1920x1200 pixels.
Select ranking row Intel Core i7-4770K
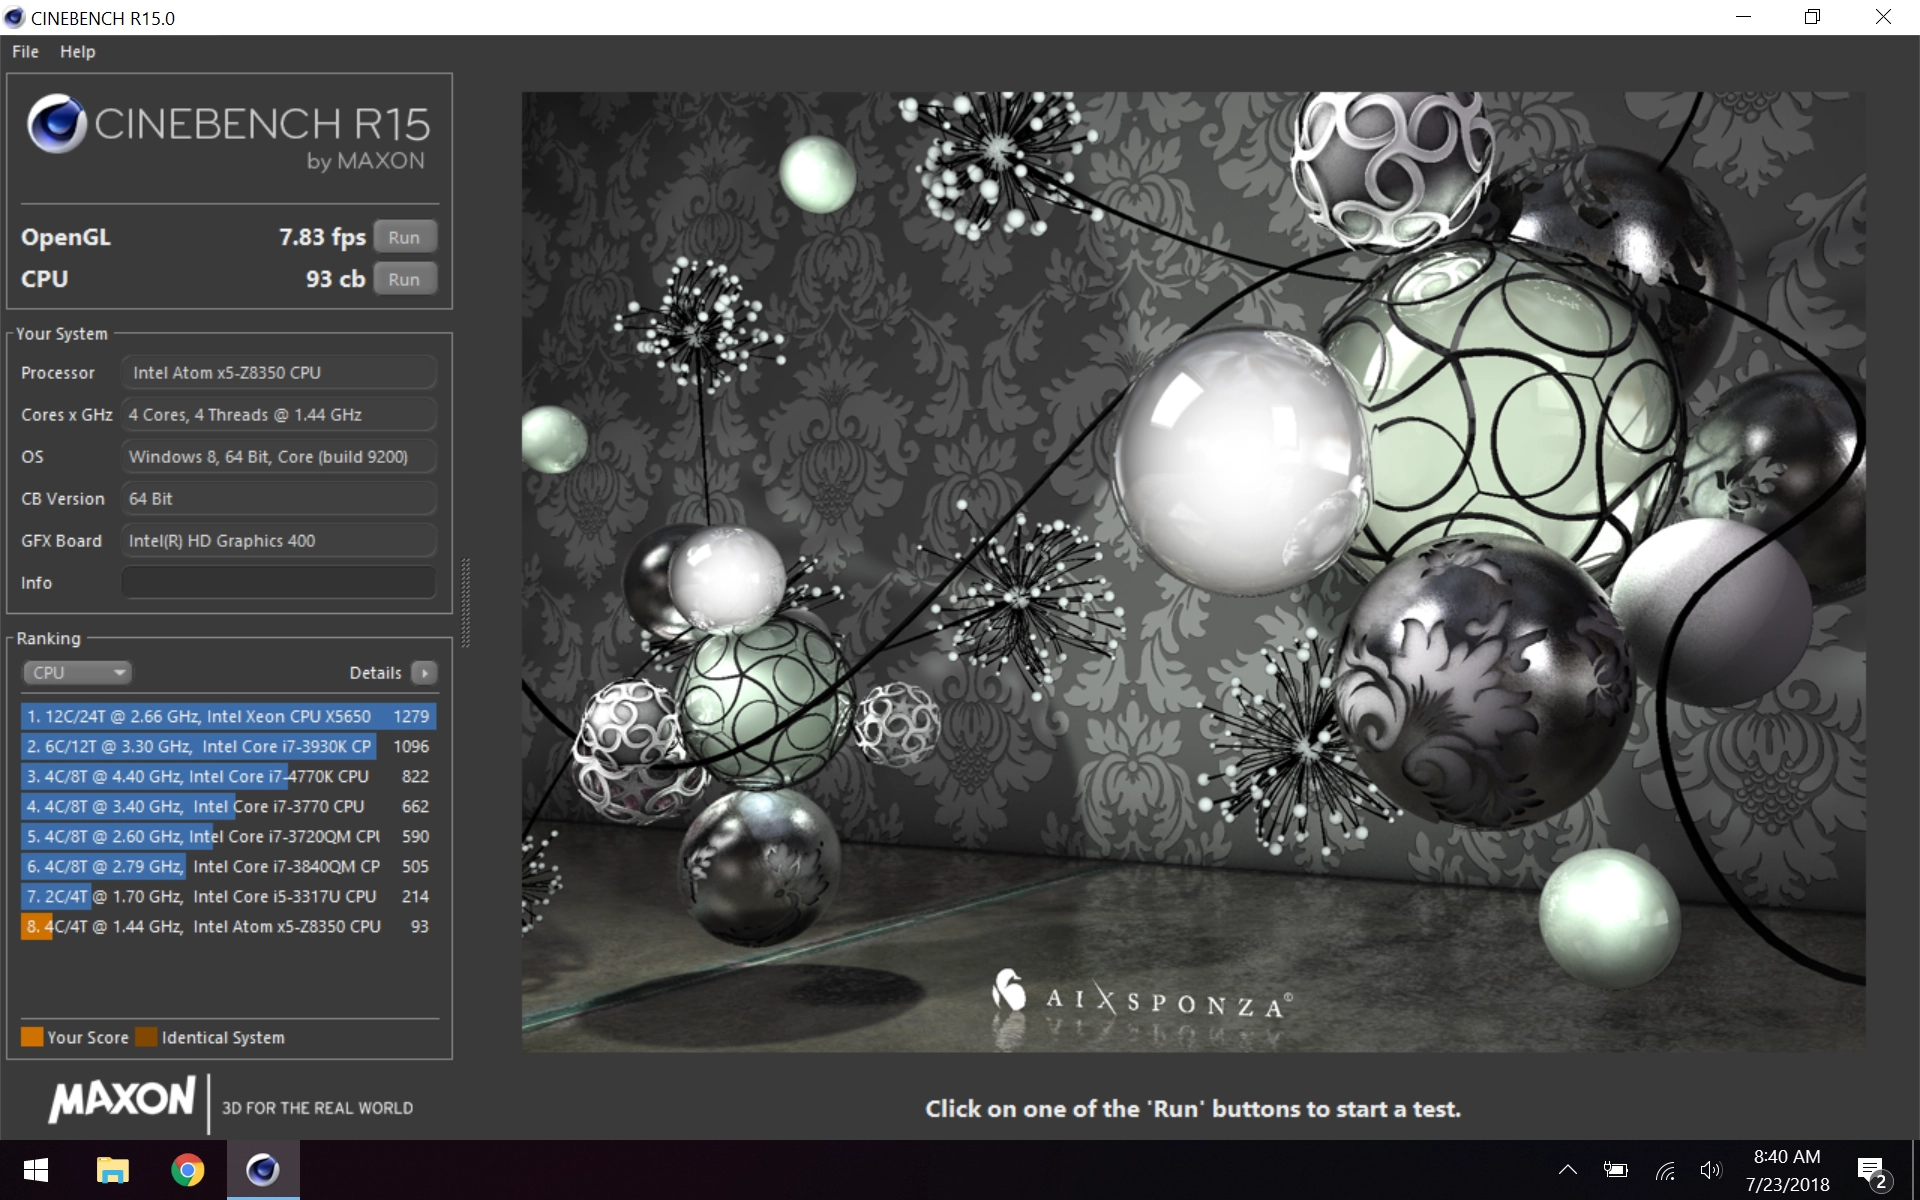click(229, 776)
